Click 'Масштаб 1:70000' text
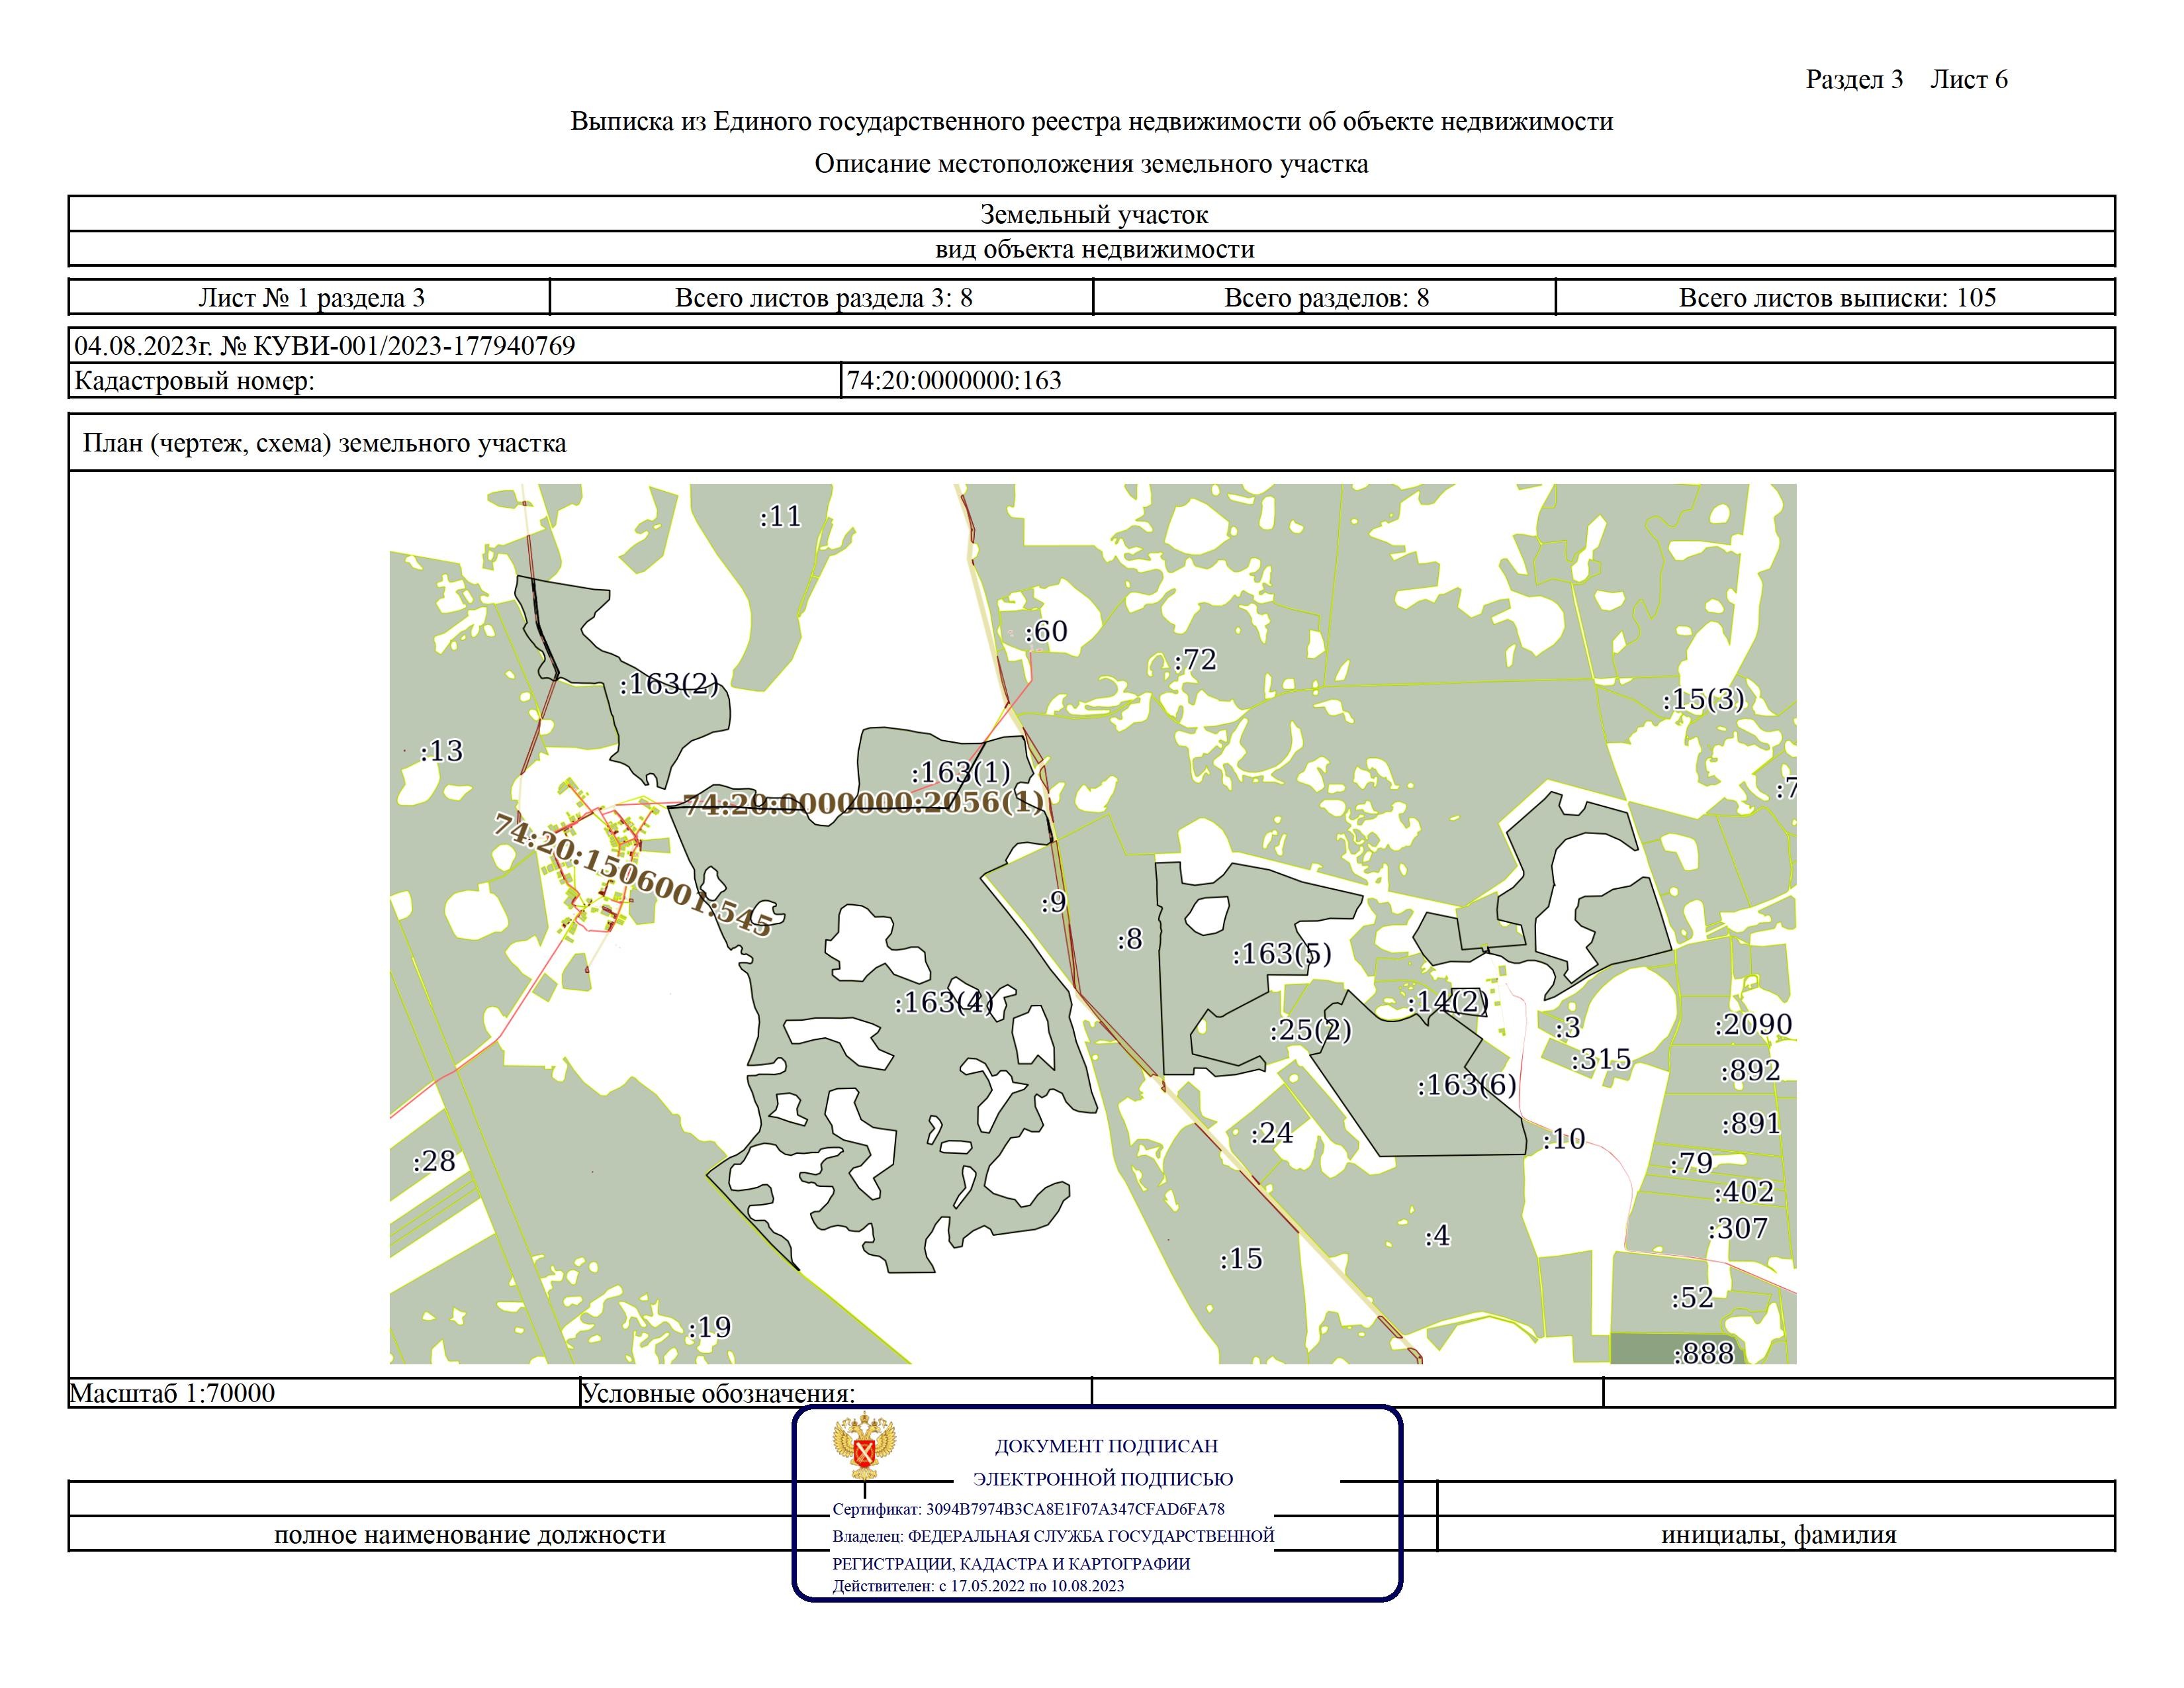Screen dimensions: 2184x1688 point(172,1393)
